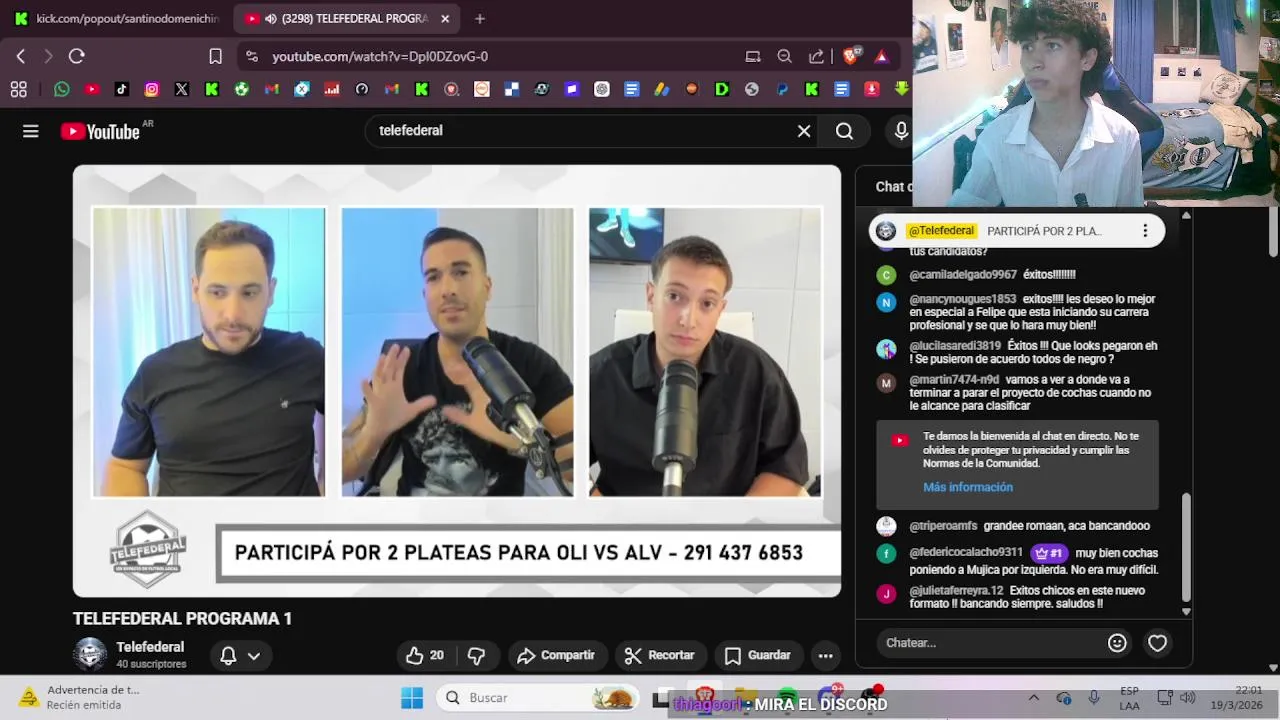Open Instagram bookmark
This screenshot has height=720, width=1280.
pos(152,89)
